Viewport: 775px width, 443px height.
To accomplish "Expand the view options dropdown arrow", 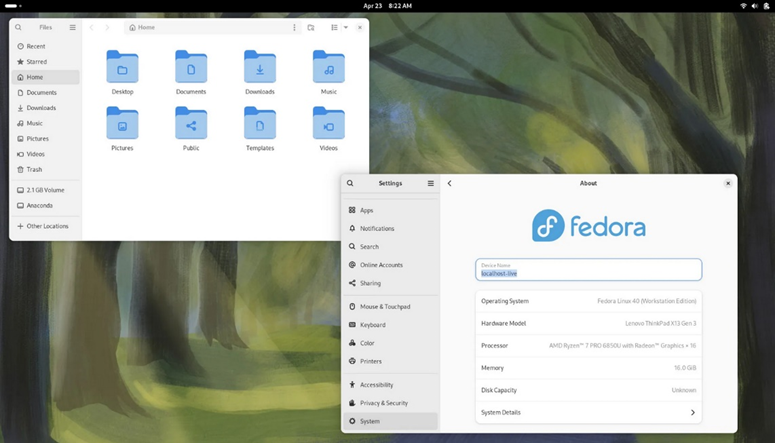I will point(346,28).
